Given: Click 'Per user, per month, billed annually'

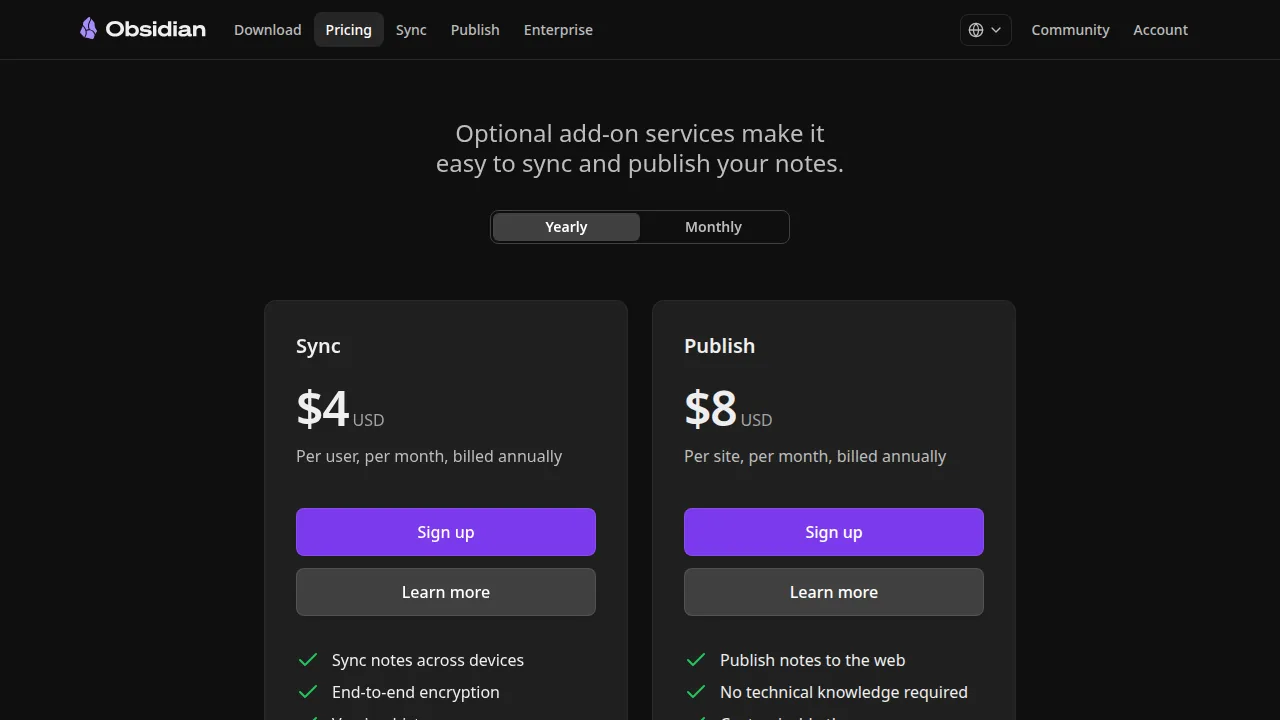Looking at the screenshot, I should (429, 456).
